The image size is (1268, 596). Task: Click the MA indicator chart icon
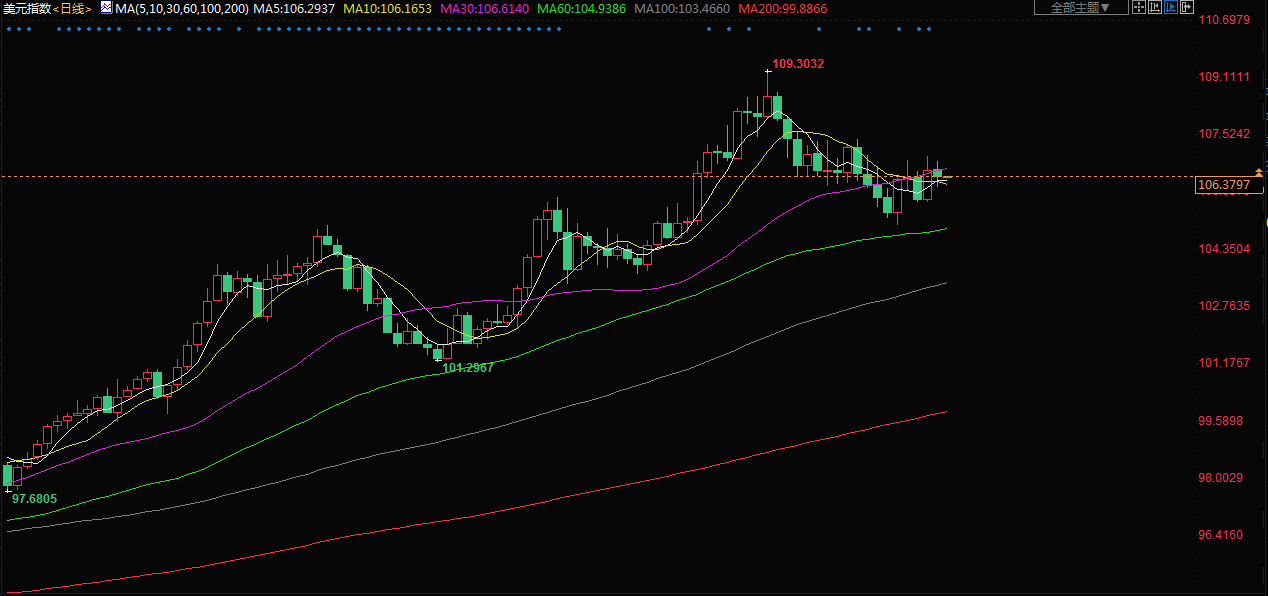coord(106,7)
